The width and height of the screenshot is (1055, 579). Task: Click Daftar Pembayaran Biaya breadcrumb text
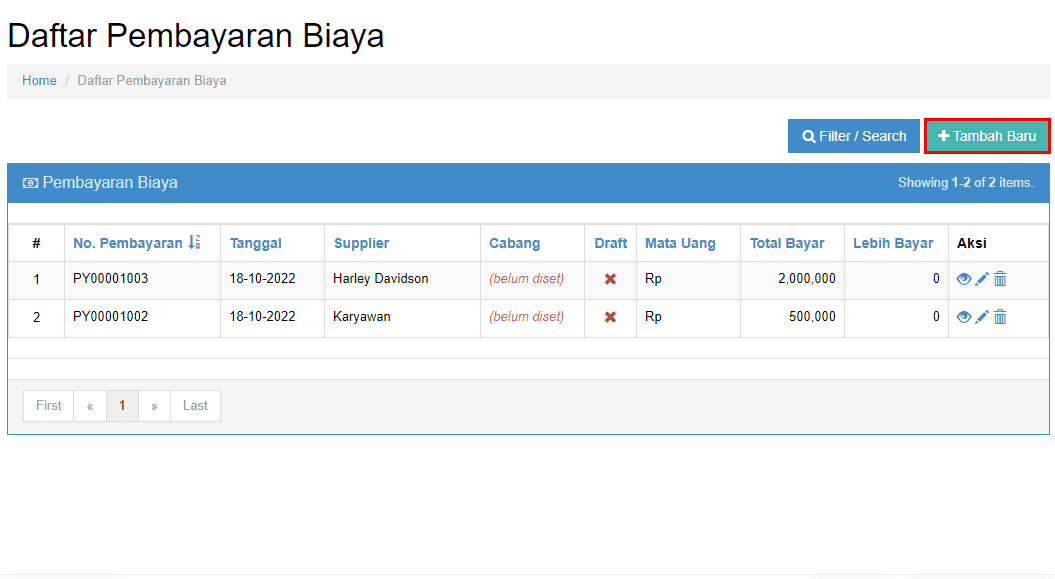(151, 81)
